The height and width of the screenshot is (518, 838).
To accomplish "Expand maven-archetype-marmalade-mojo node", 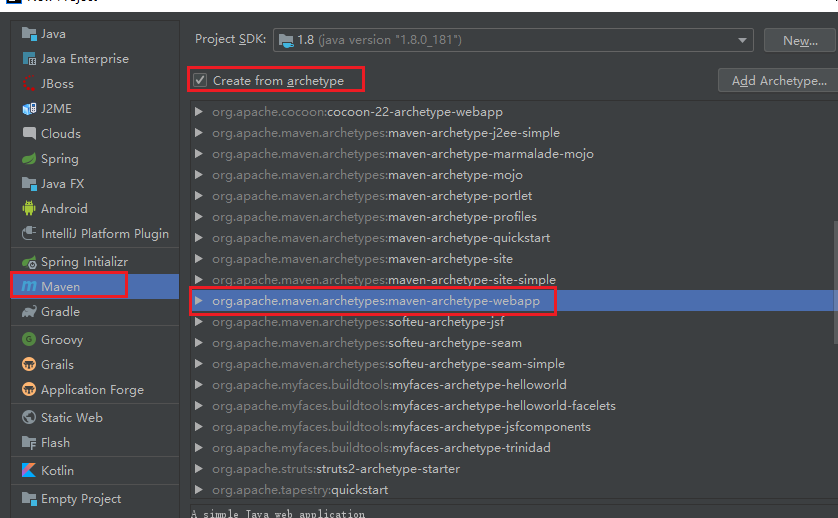I will pyautogui.click(x=198, y=154).
